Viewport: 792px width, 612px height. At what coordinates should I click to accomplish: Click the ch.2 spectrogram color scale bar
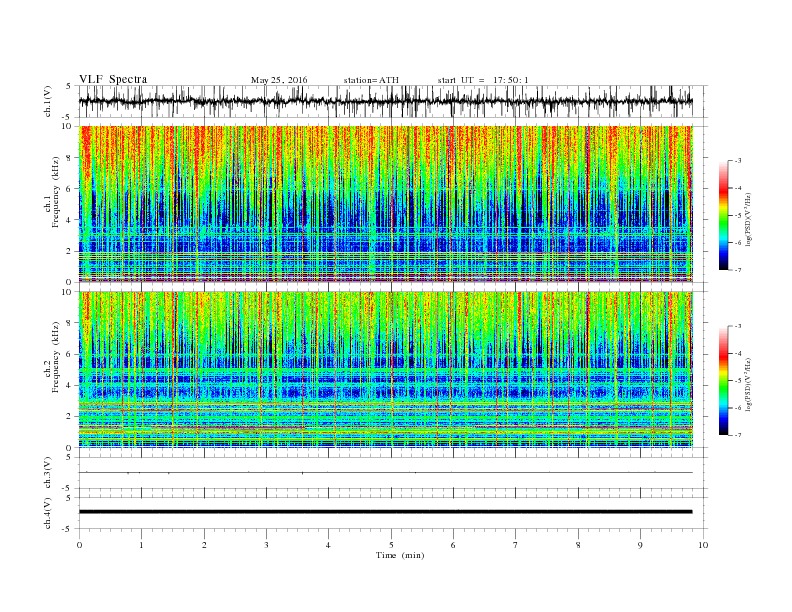coord(723,380)
